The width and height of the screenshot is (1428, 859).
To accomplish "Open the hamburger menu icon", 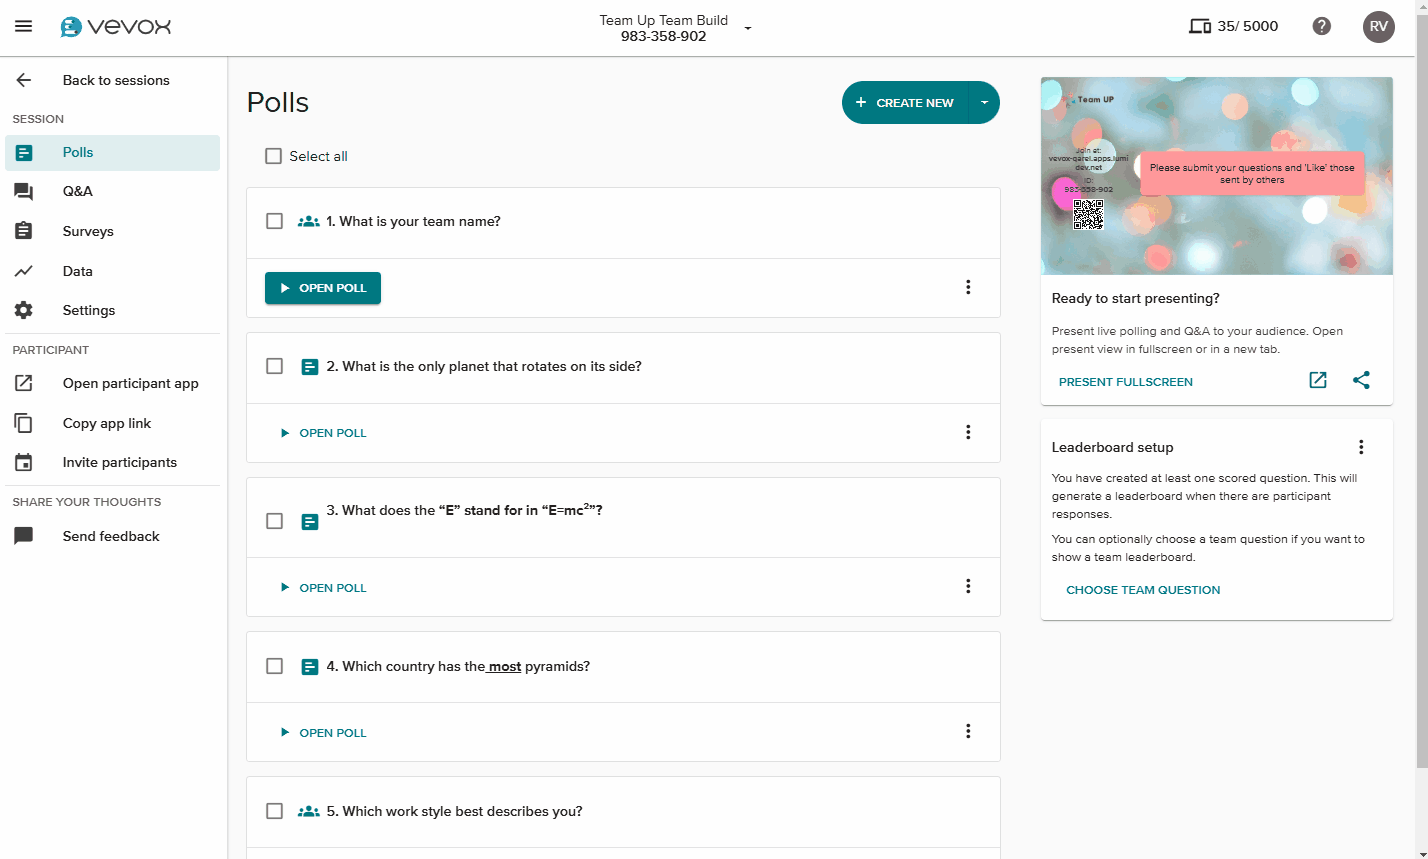I will coord(23,26).
